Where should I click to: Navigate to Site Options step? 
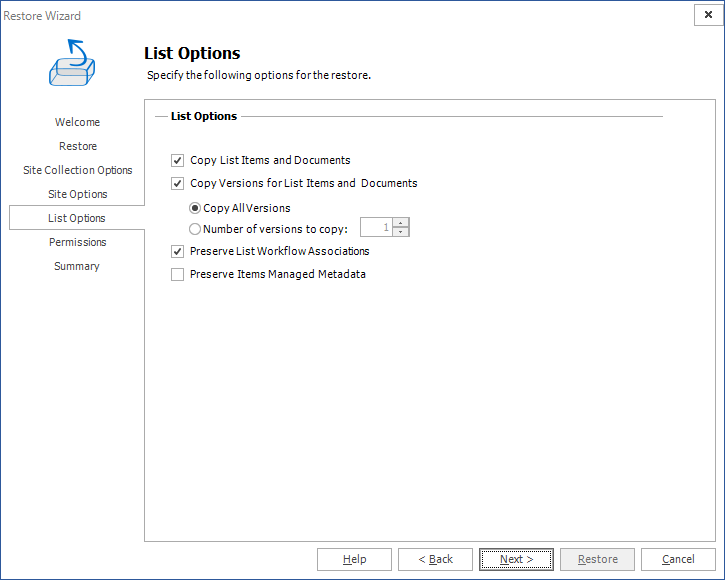tap(77, 194)
